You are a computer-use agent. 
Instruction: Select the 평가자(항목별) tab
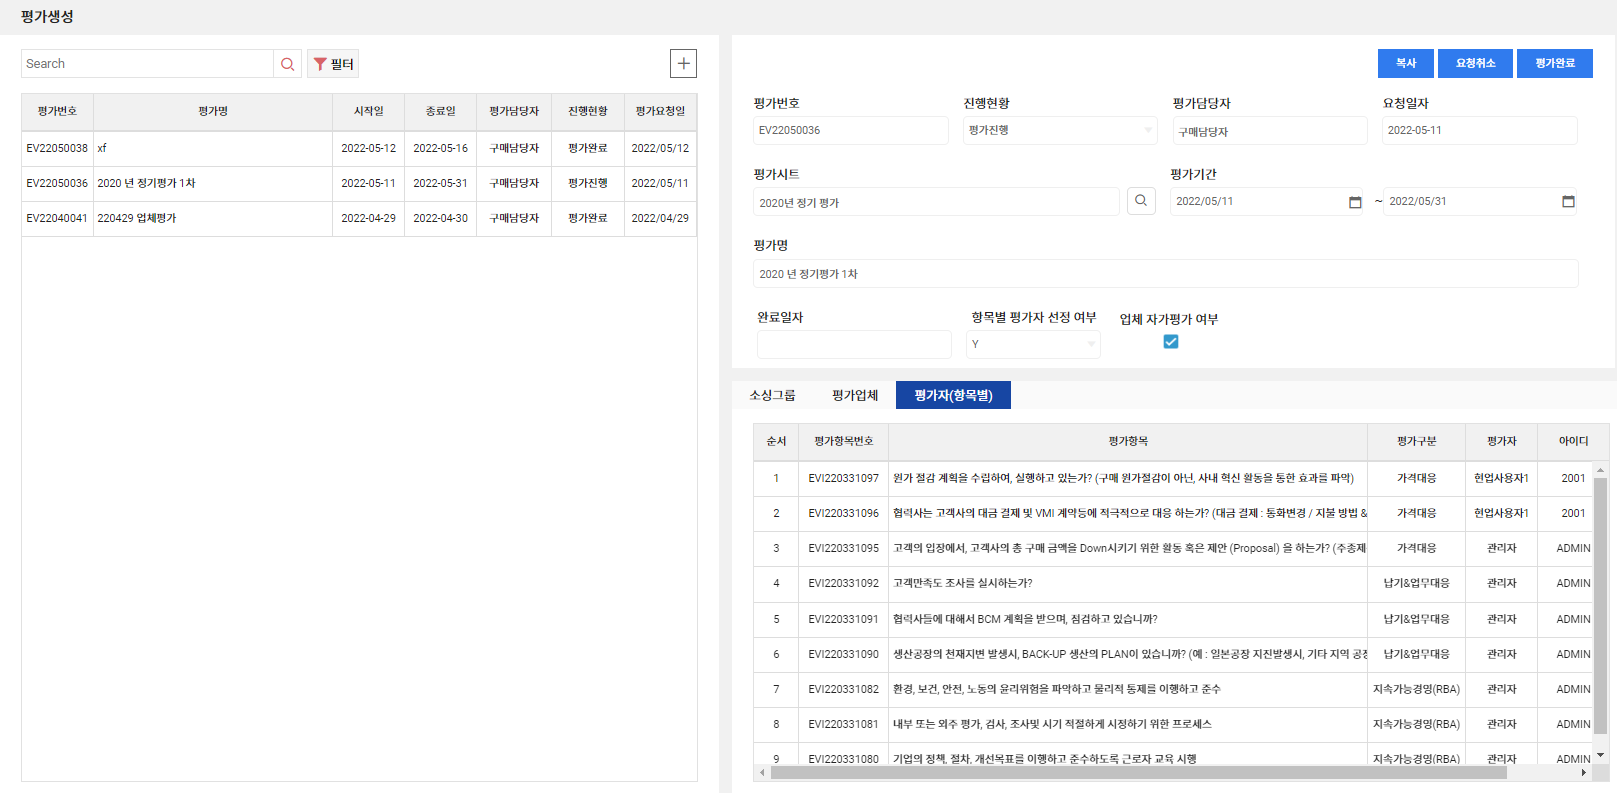[x=953, y=395]
